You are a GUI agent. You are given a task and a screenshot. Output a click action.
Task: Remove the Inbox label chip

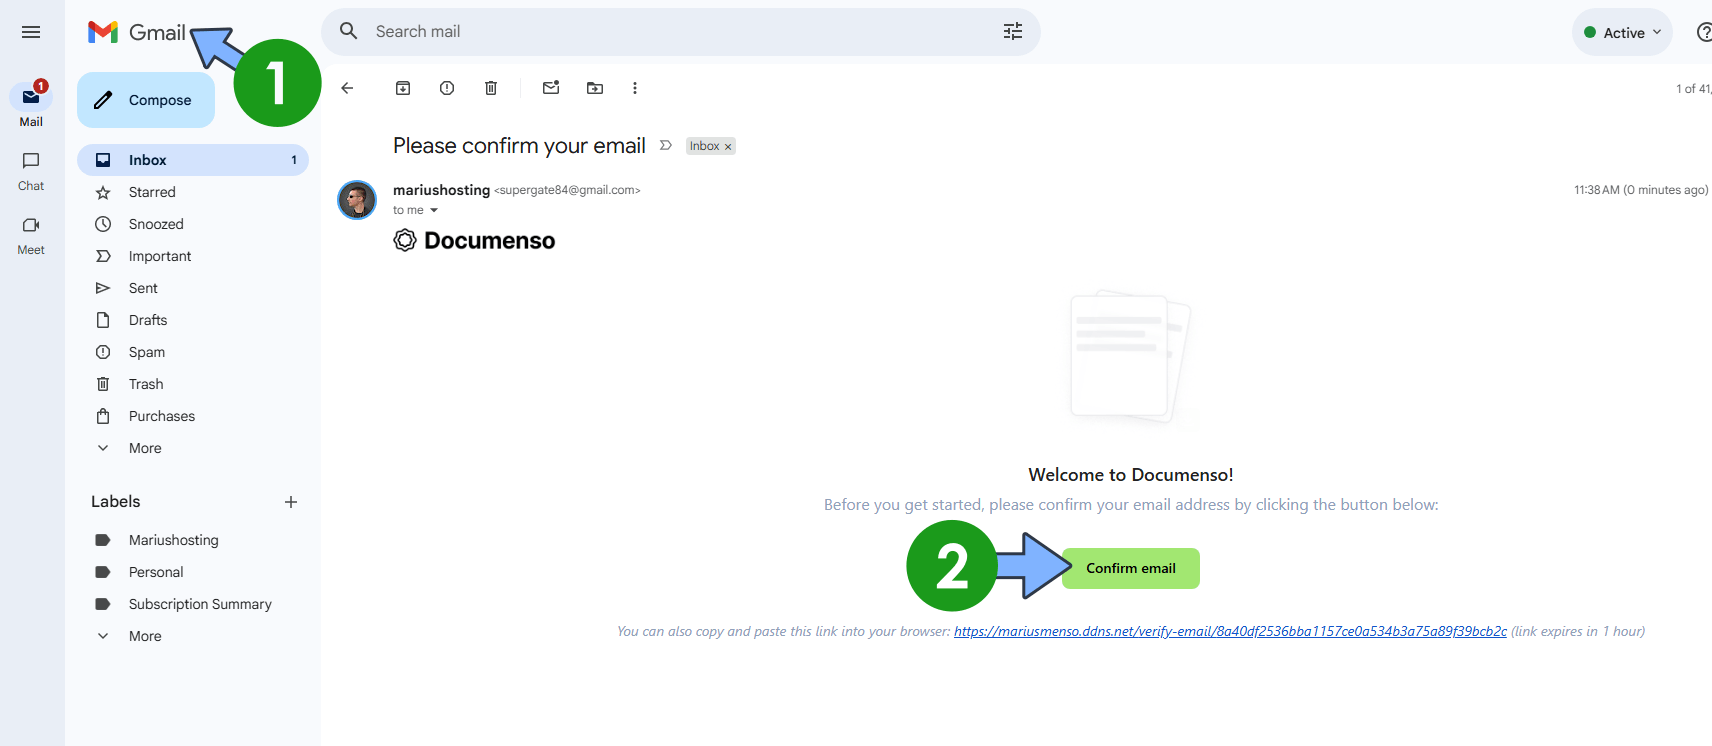pos(728,147)
